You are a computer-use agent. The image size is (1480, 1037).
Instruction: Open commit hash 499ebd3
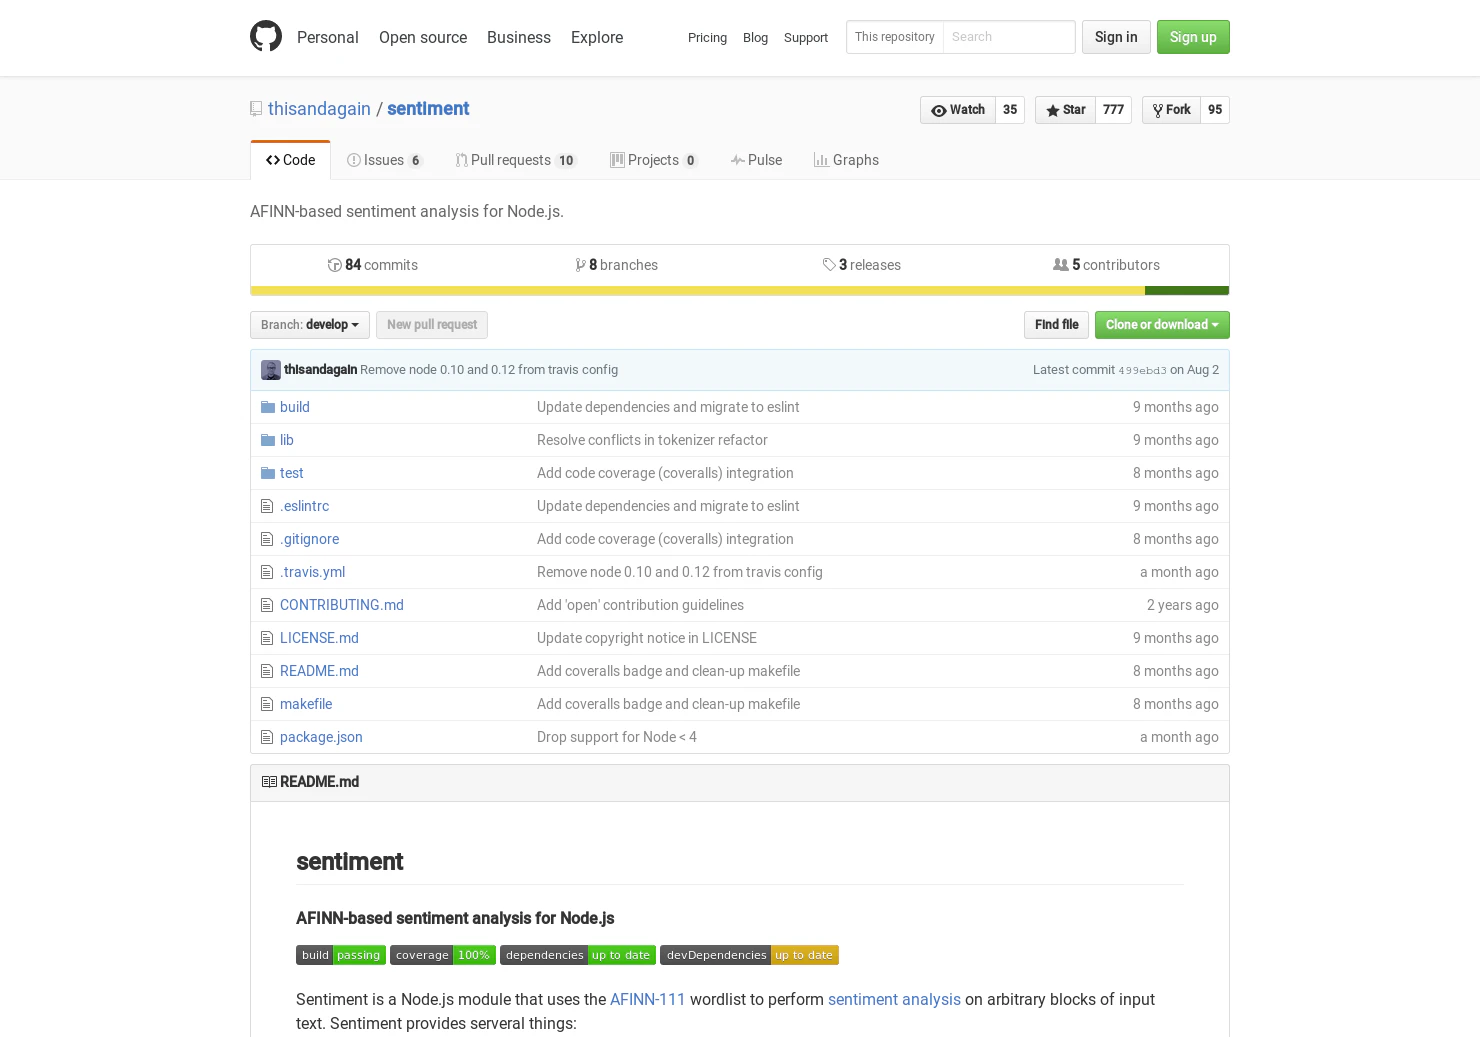[x=1142, y=370]
